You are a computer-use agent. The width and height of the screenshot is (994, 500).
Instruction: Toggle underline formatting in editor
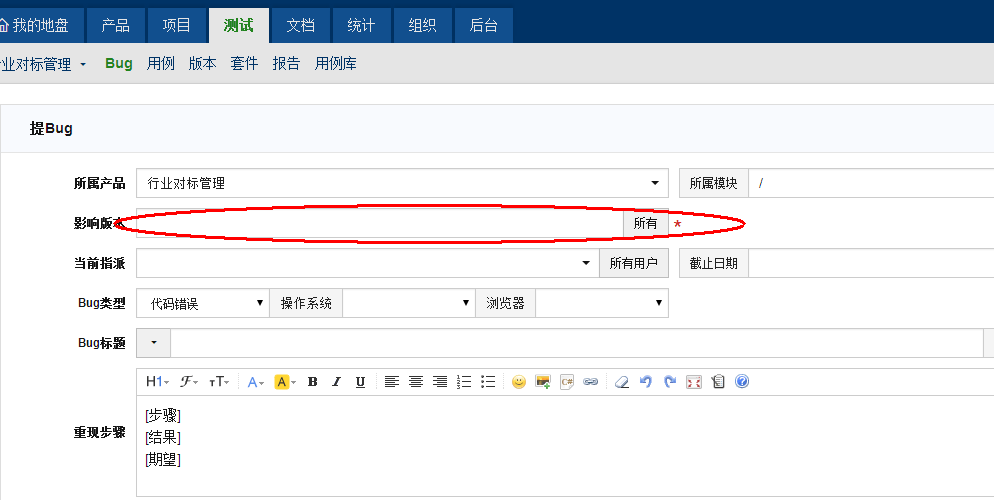360,381
